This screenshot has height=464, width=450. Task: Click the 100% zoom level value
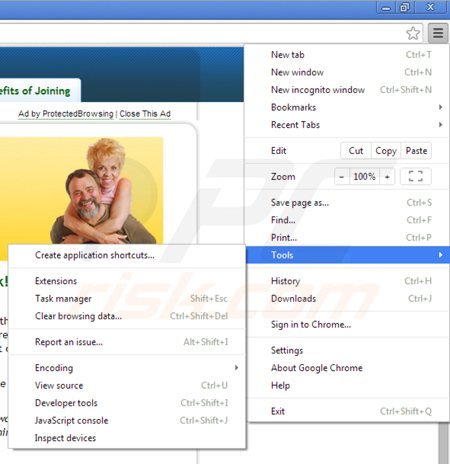[x=364, y=176]
